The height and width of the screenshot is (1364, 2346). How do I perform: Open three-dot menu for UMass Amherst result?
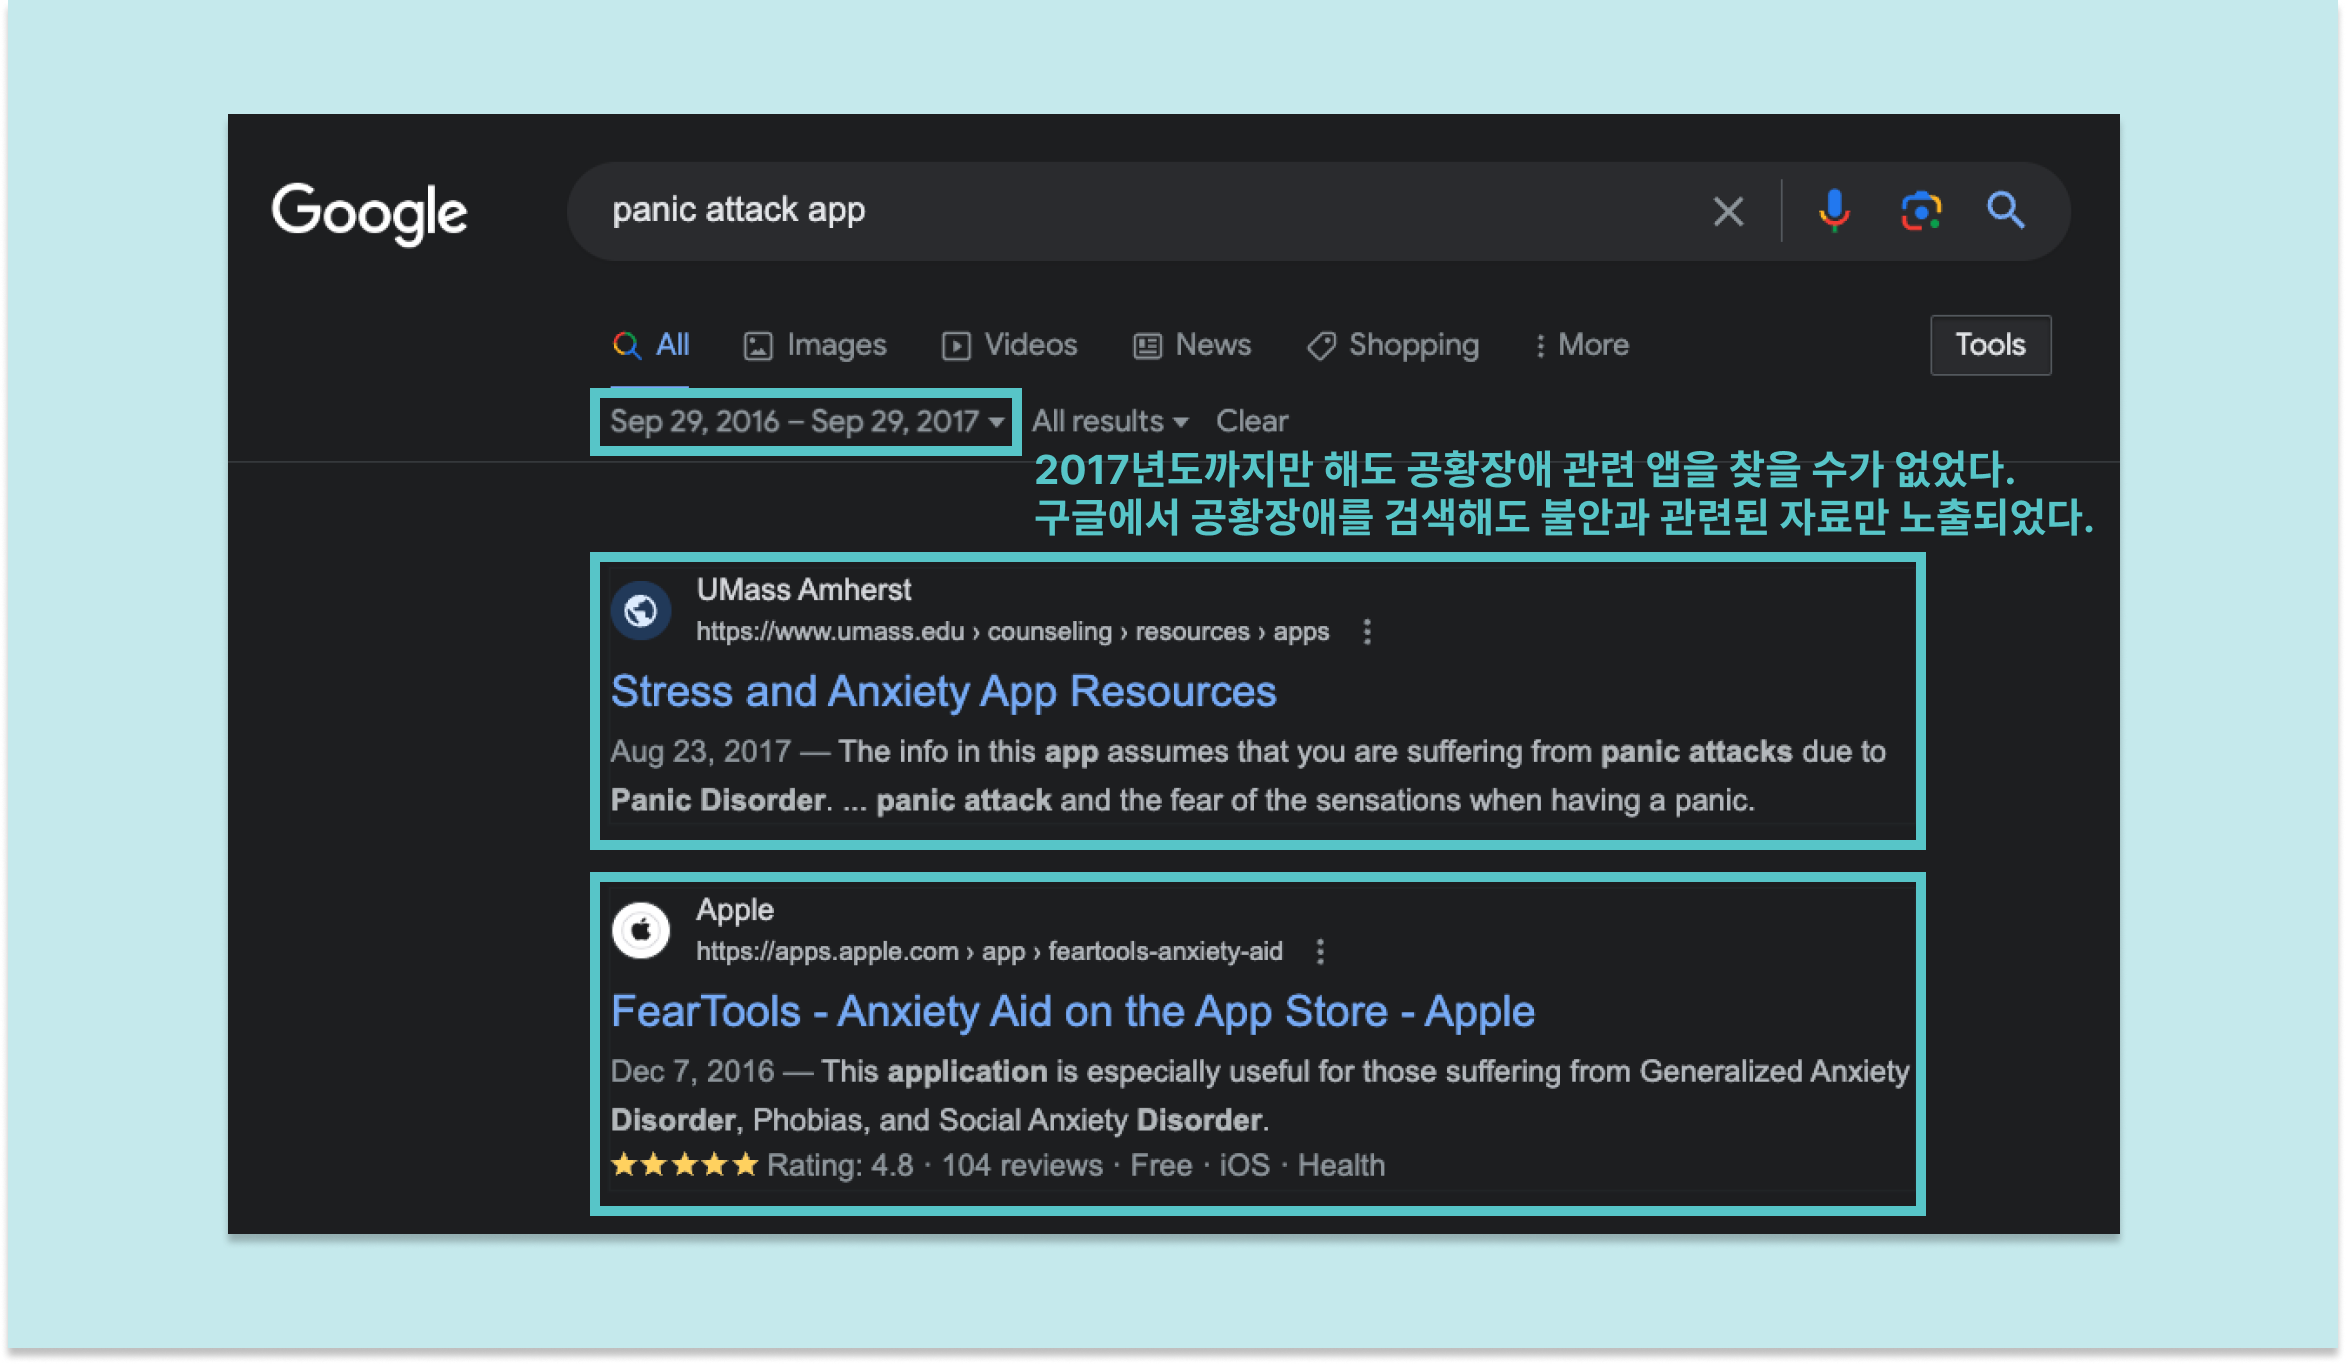1367,632
